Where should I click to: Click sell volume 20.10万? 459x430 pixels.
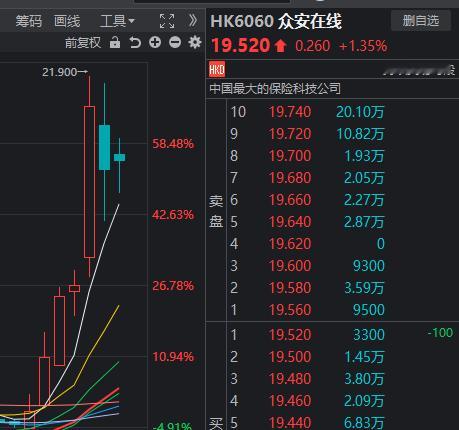click(x=360, y=112)
